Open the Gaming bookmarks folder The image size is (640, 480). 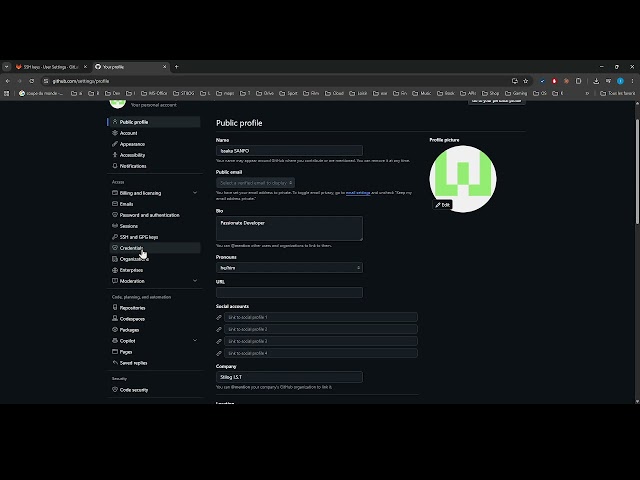click(516, 93)
